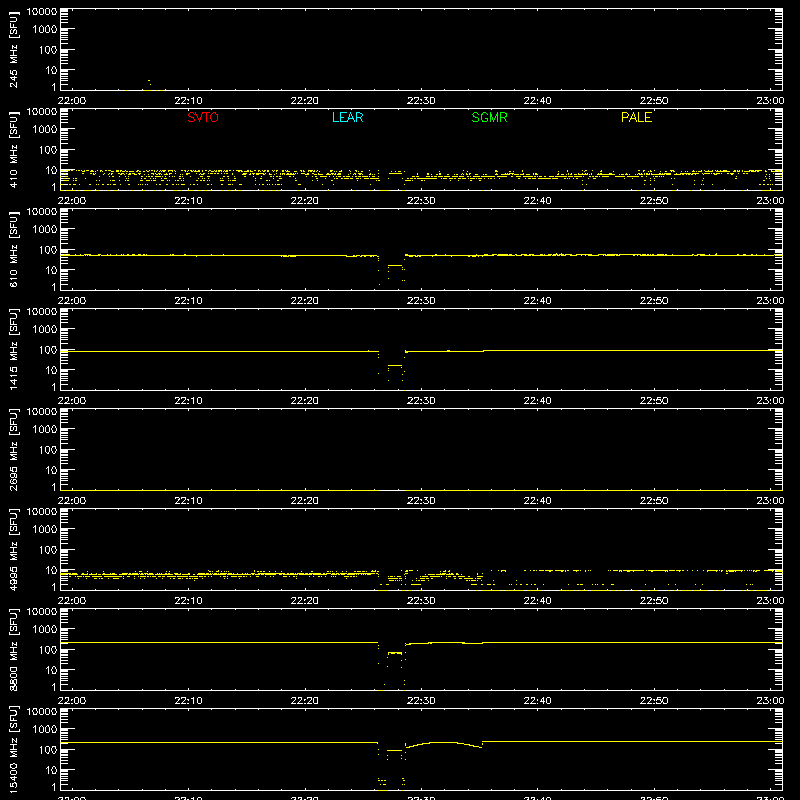The image size is (800, 800).
Task: Click 22:00 time label under 610 MHz panel
Action: [x=72, y=301]
